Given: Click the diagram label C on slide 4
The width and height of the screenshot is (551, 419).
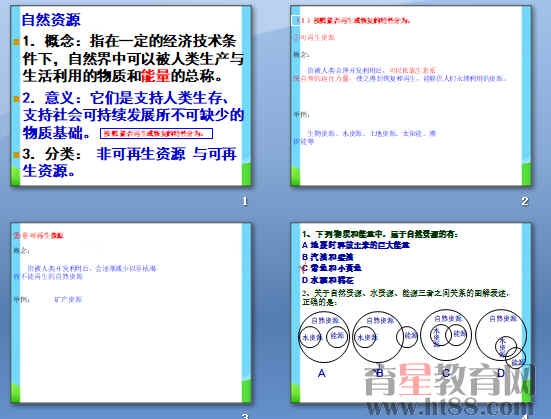Looking at the screenshot, I should click(x=446, y=373).
